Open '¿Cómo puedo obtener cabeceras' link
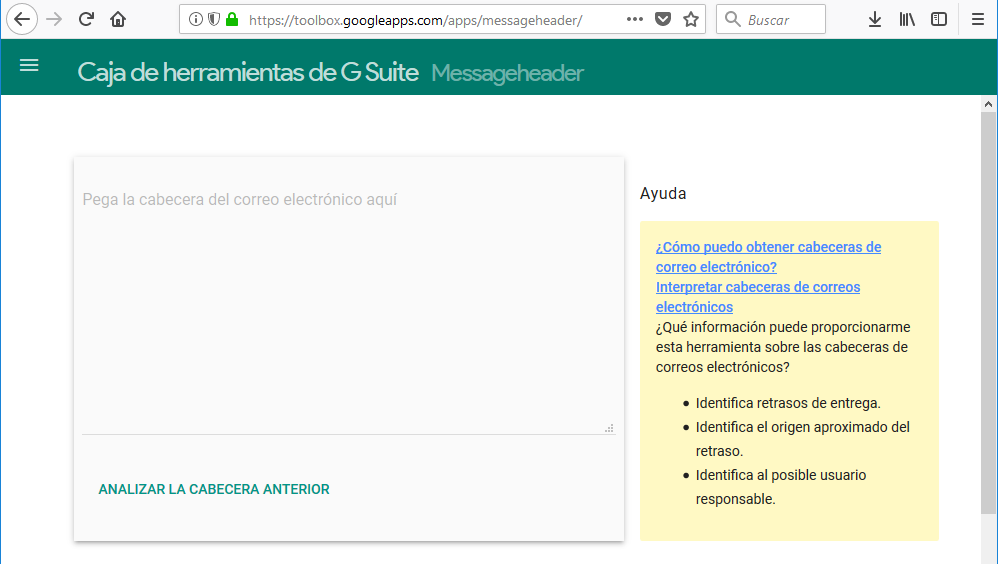This screenshot has height=564, width=998. coord(768,257)
